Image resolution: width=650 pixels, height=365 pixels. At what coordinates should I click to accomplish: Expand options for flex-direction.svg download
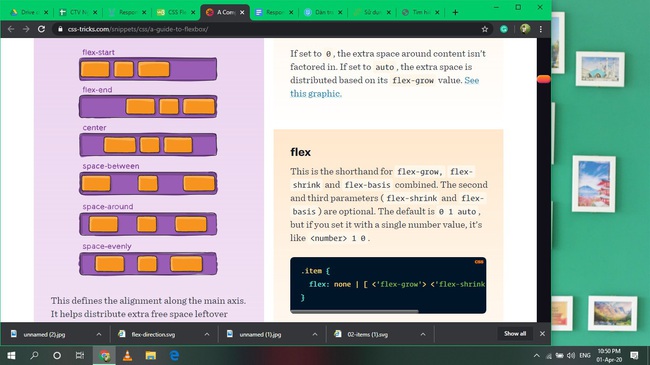[x=206, y=334]
